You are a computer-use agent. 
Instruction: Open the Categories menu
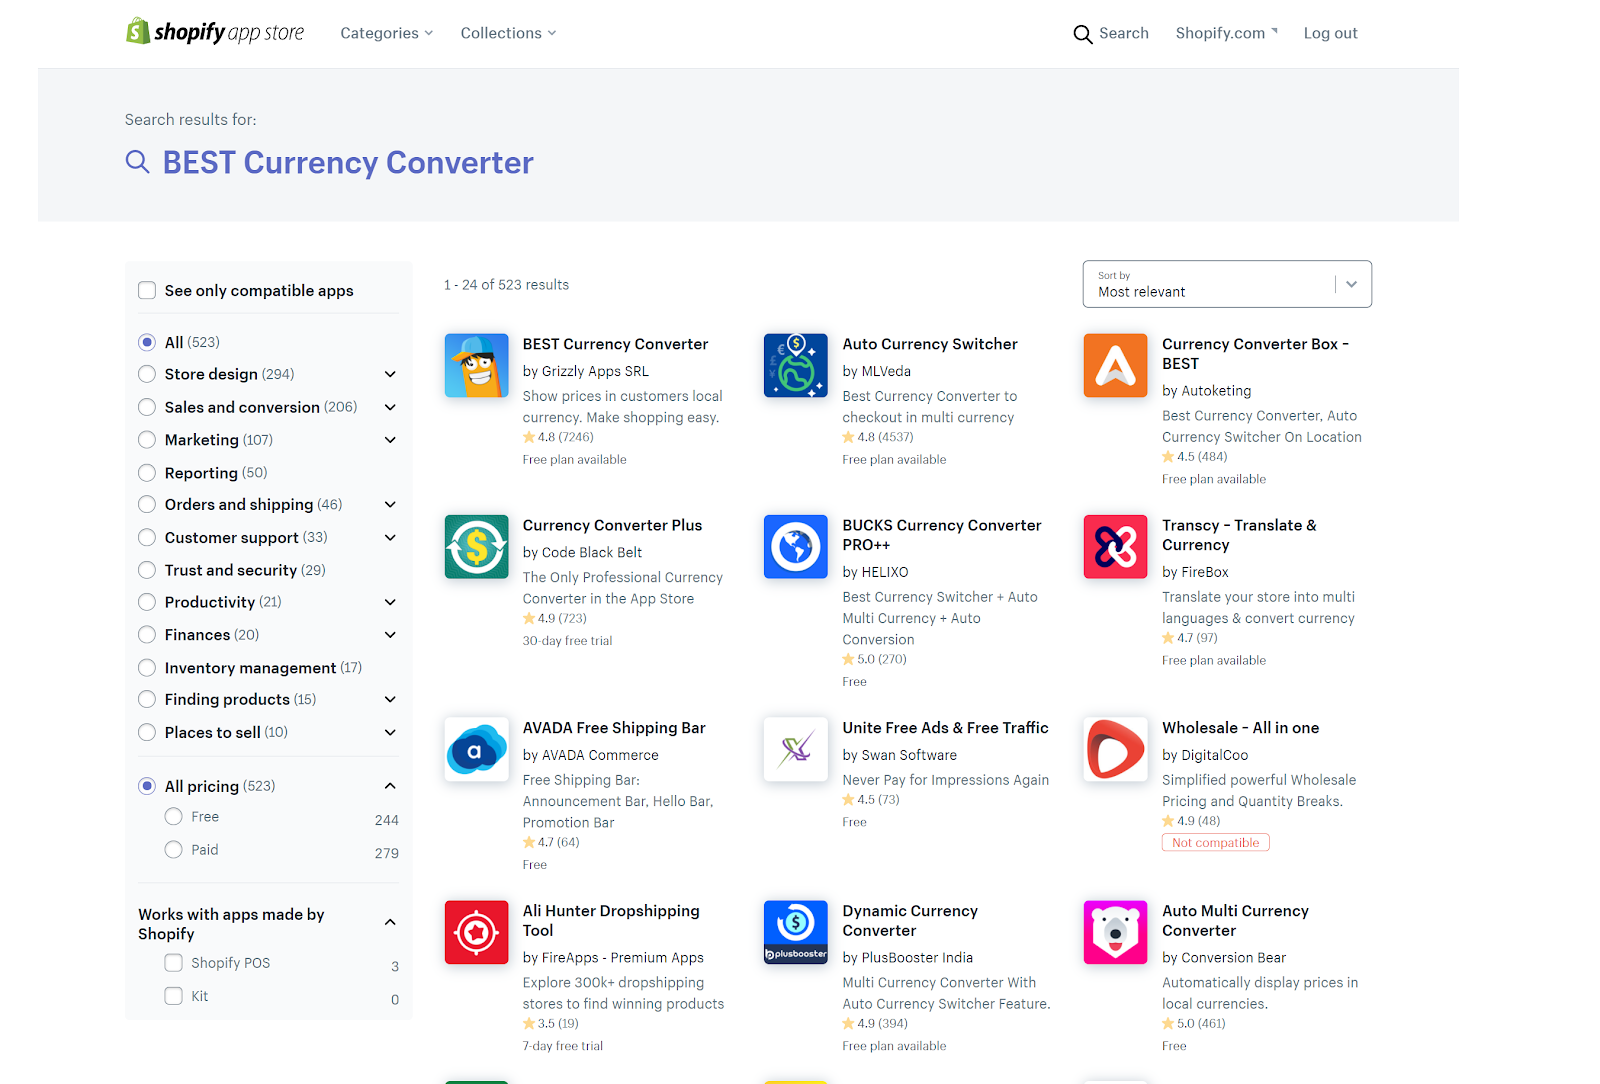(x=387, y=33)
